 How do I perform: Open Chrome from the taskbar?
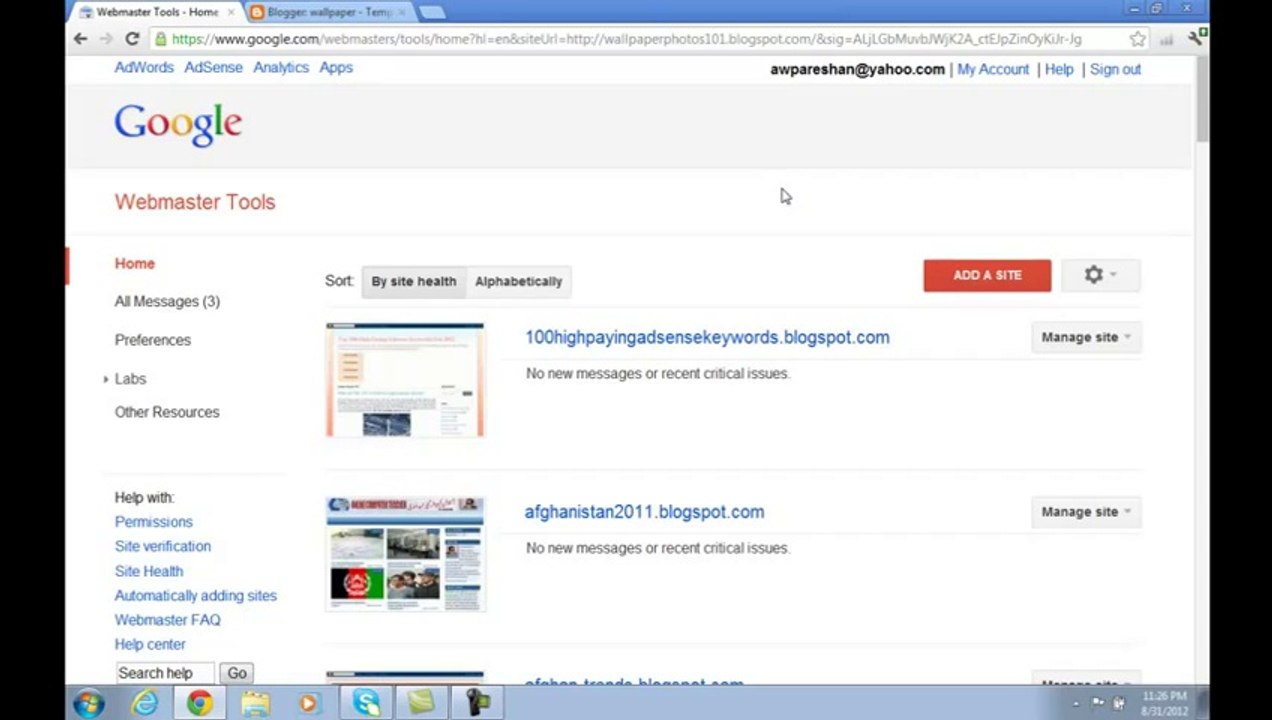[x=200, y=703]
